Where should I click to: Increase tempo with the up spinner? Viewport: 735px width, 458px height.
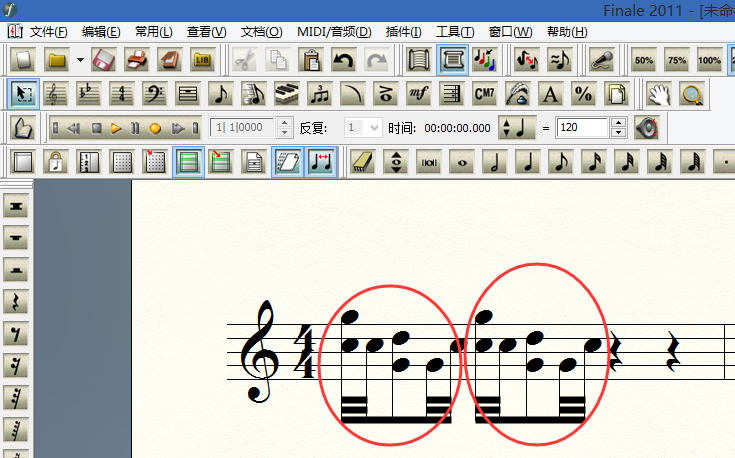[x=619, y=123]
